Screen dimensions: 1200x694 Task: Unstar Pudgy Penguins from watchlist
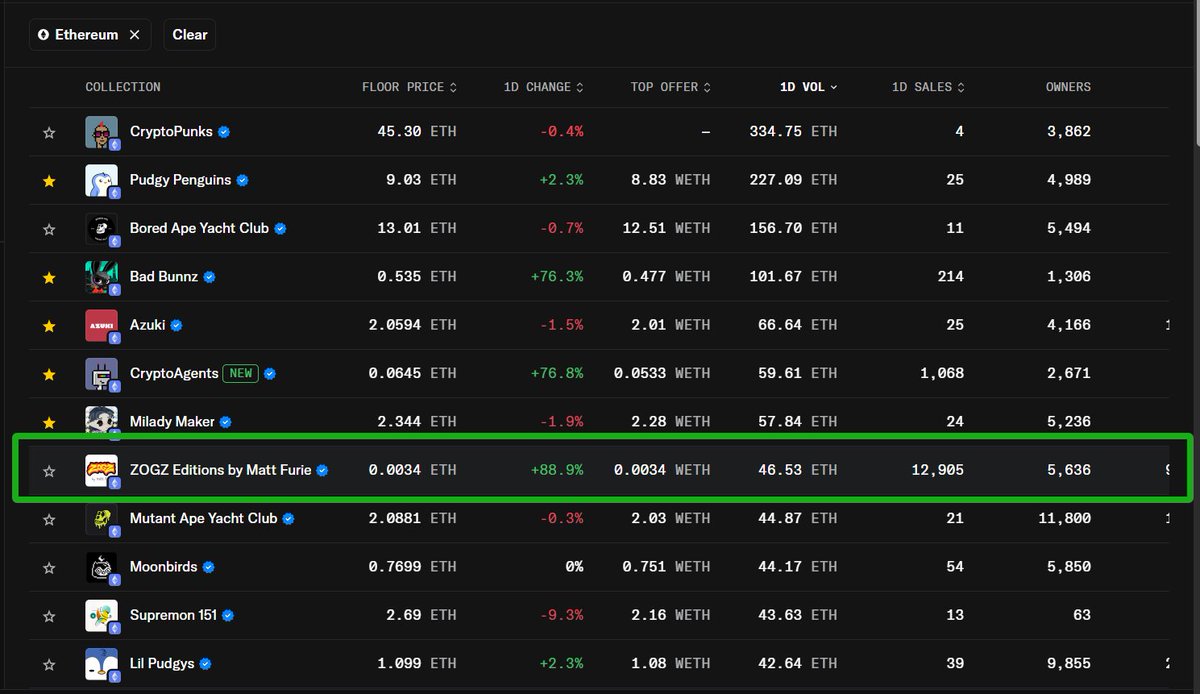tap(49, 181)
